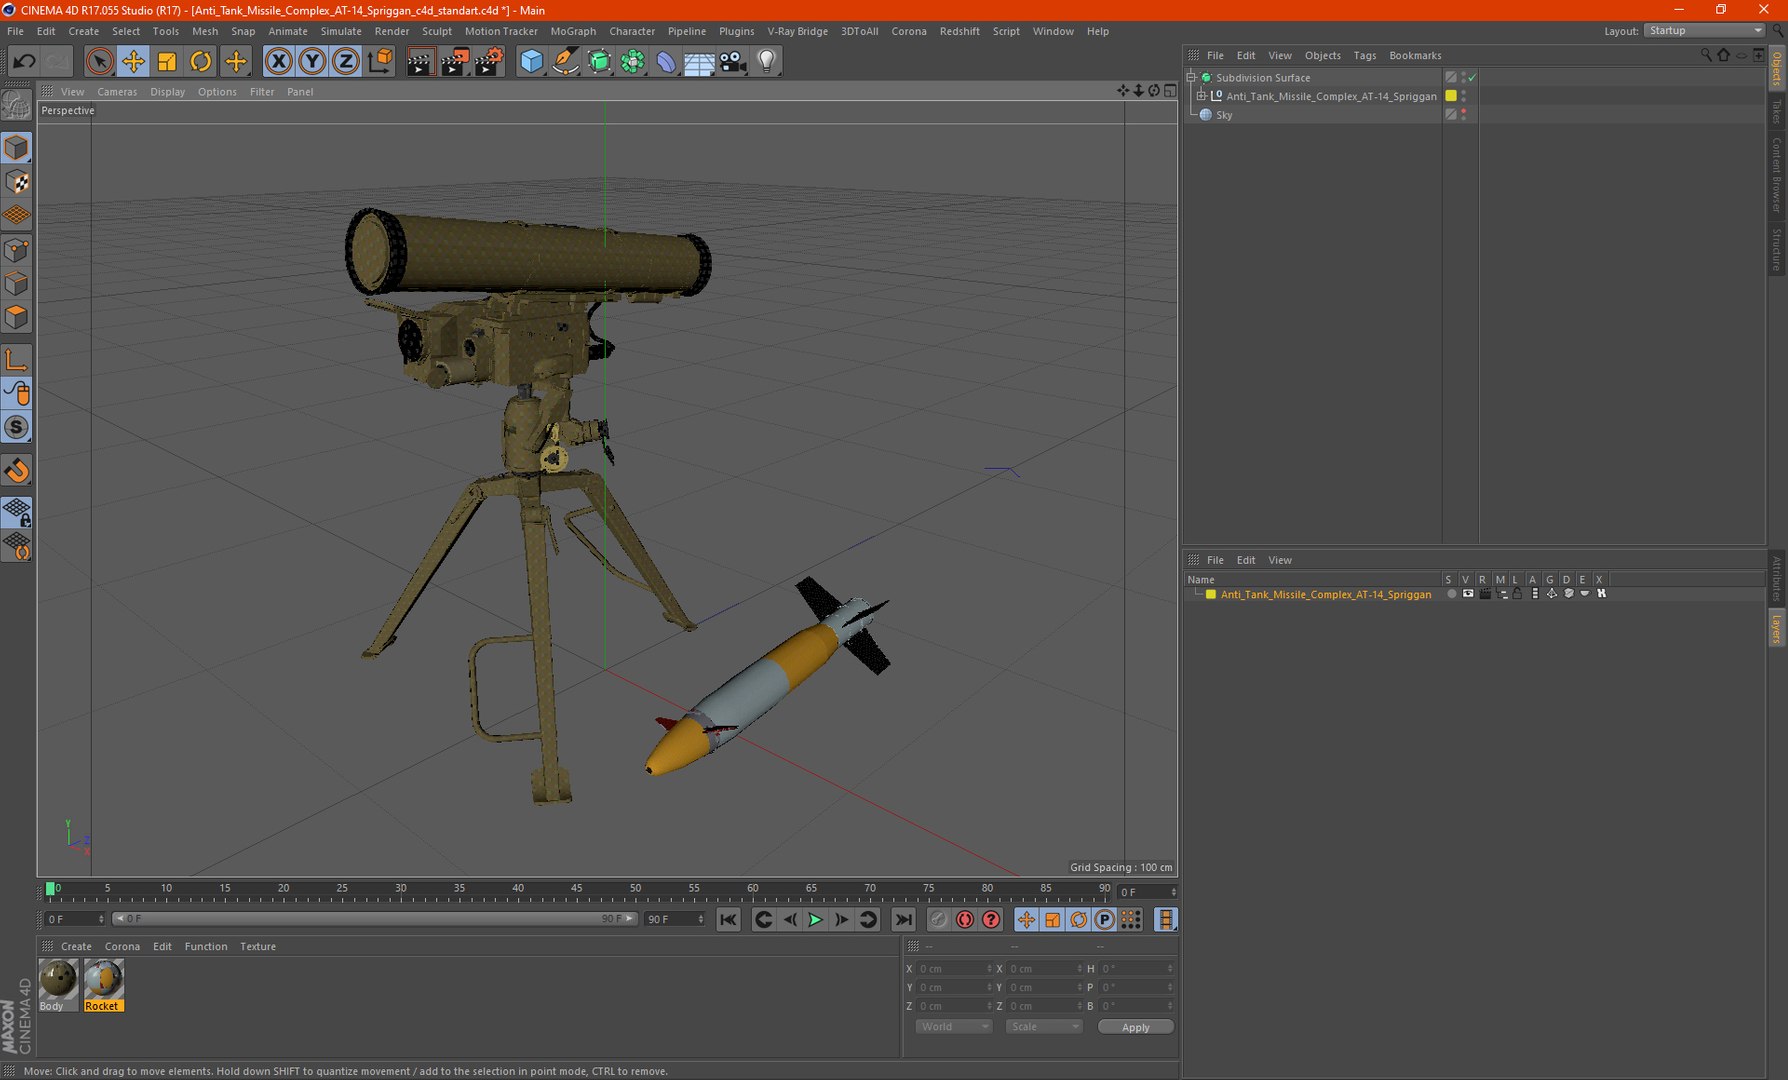The width and height of the screenshot is (1788, 1080).
Task: Open the Mesh menu
Action: 205,31
